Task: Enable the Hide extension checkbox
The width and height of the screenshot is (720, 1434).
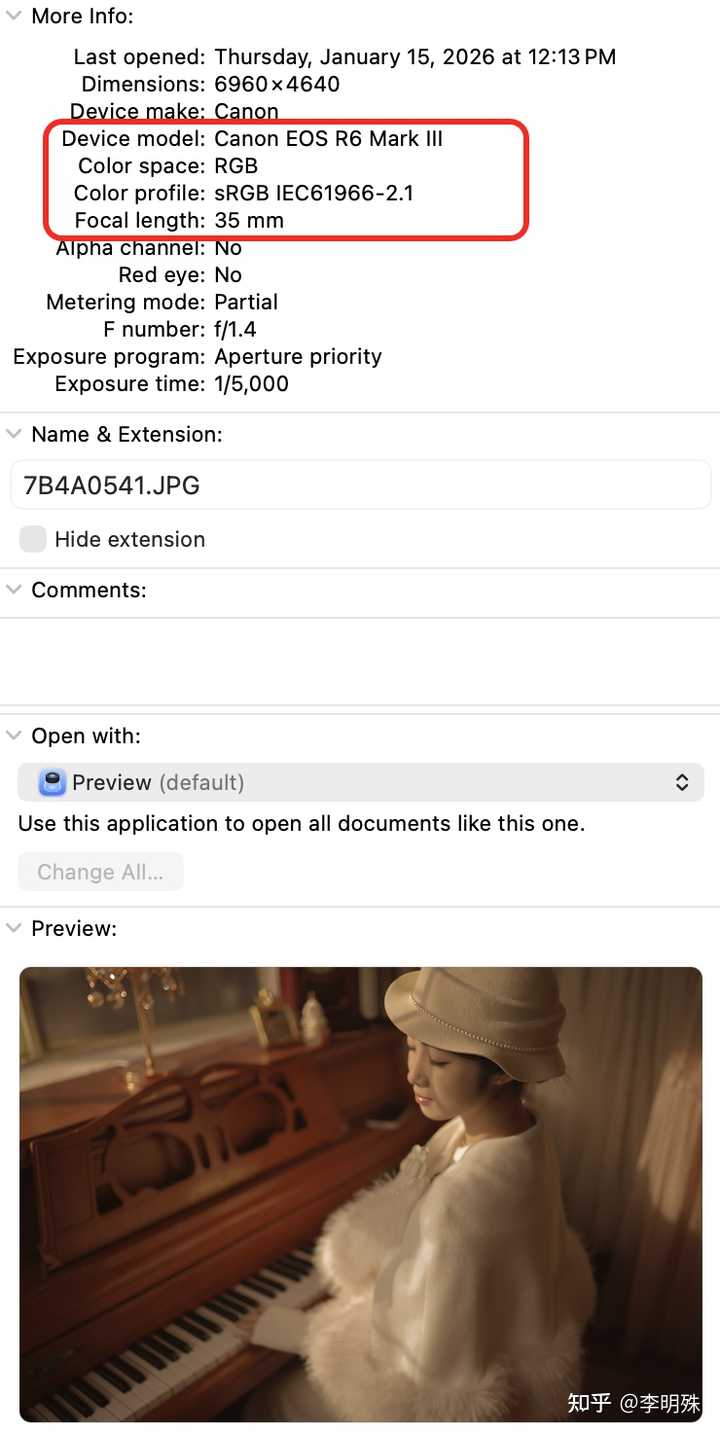Action: 33,539
